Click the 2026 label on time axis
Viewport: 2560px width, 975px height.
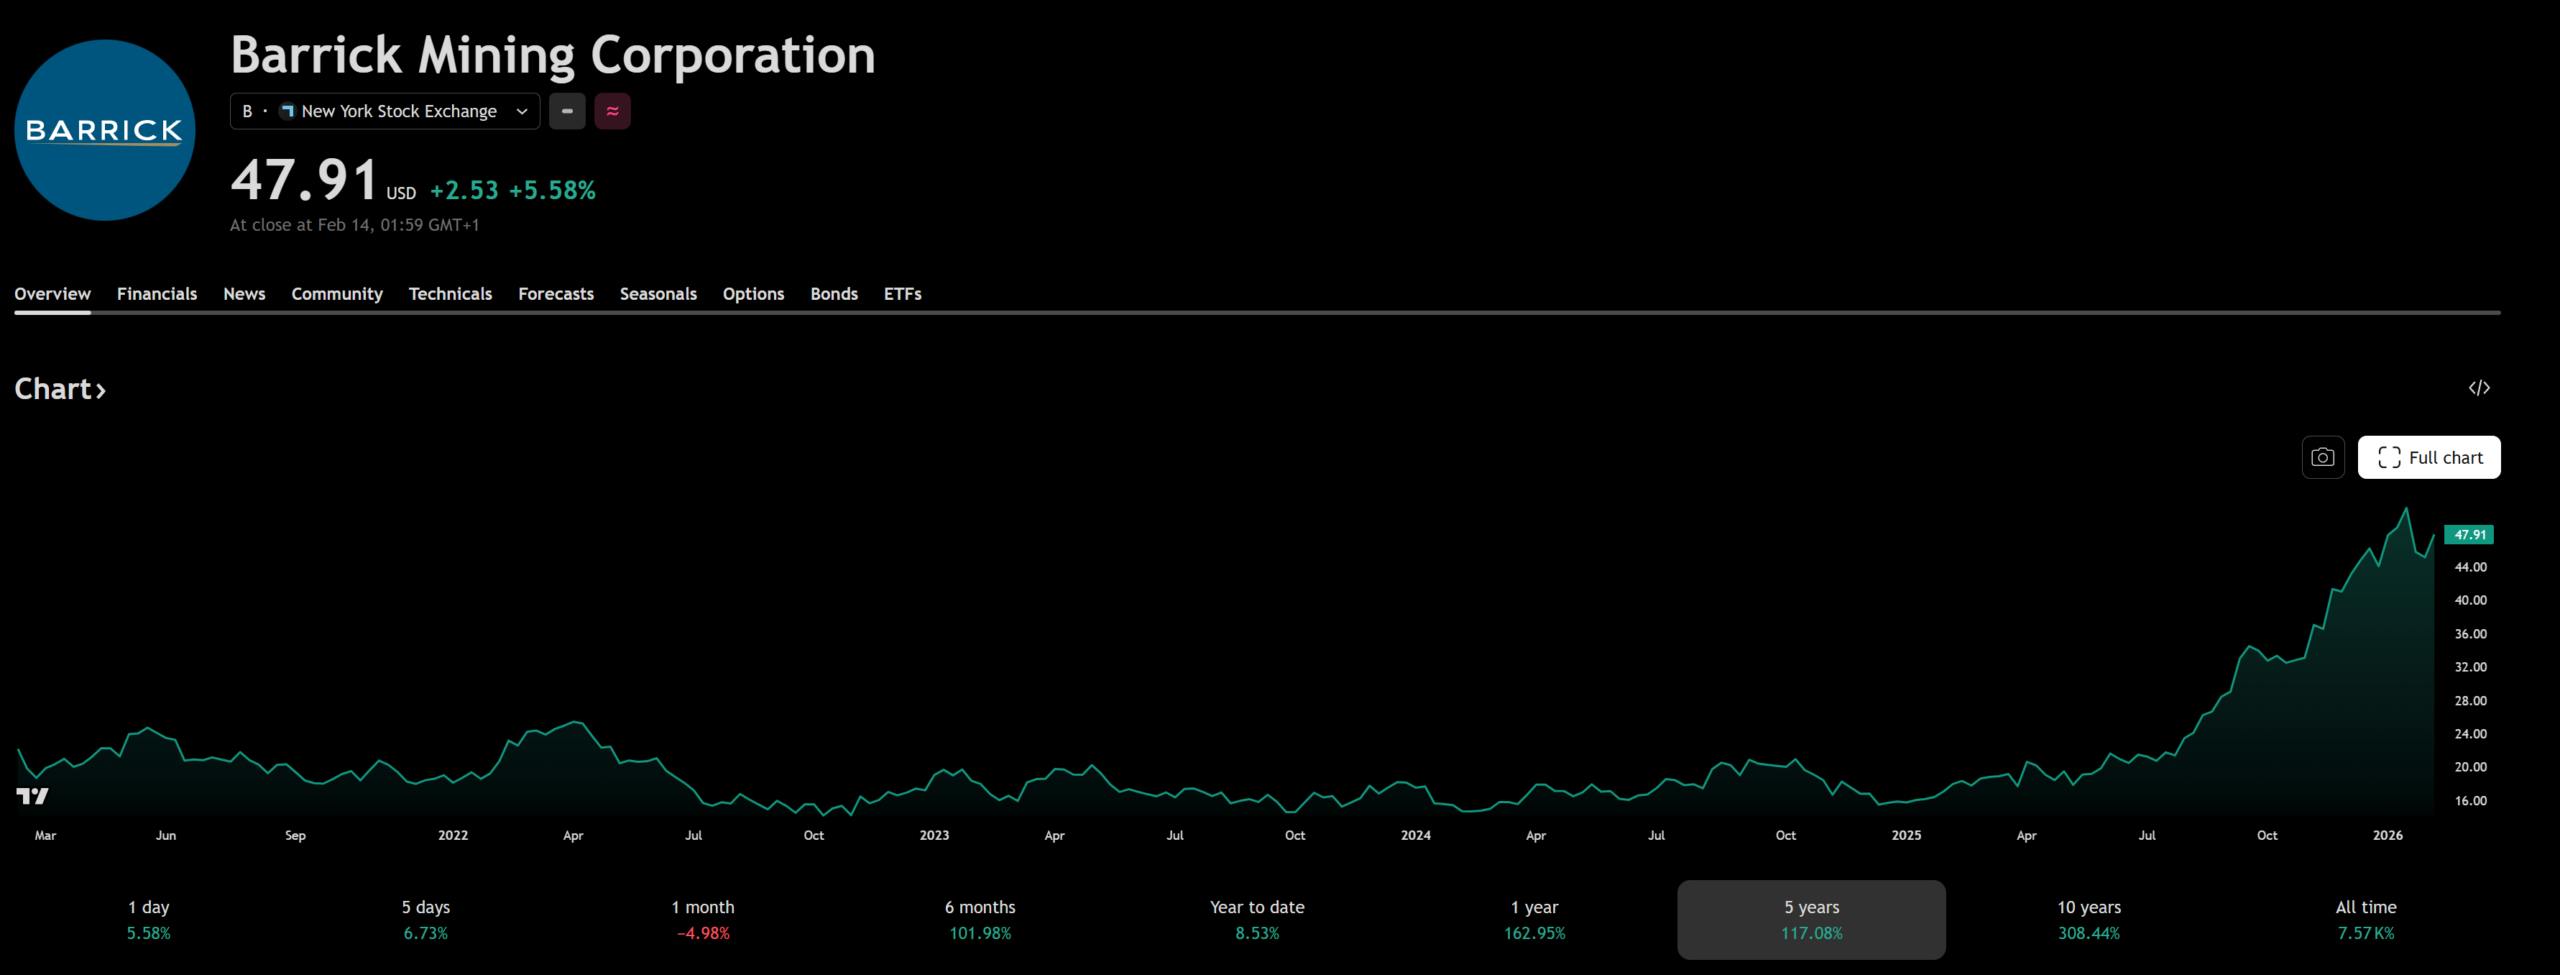click(x=2387, y=835)
